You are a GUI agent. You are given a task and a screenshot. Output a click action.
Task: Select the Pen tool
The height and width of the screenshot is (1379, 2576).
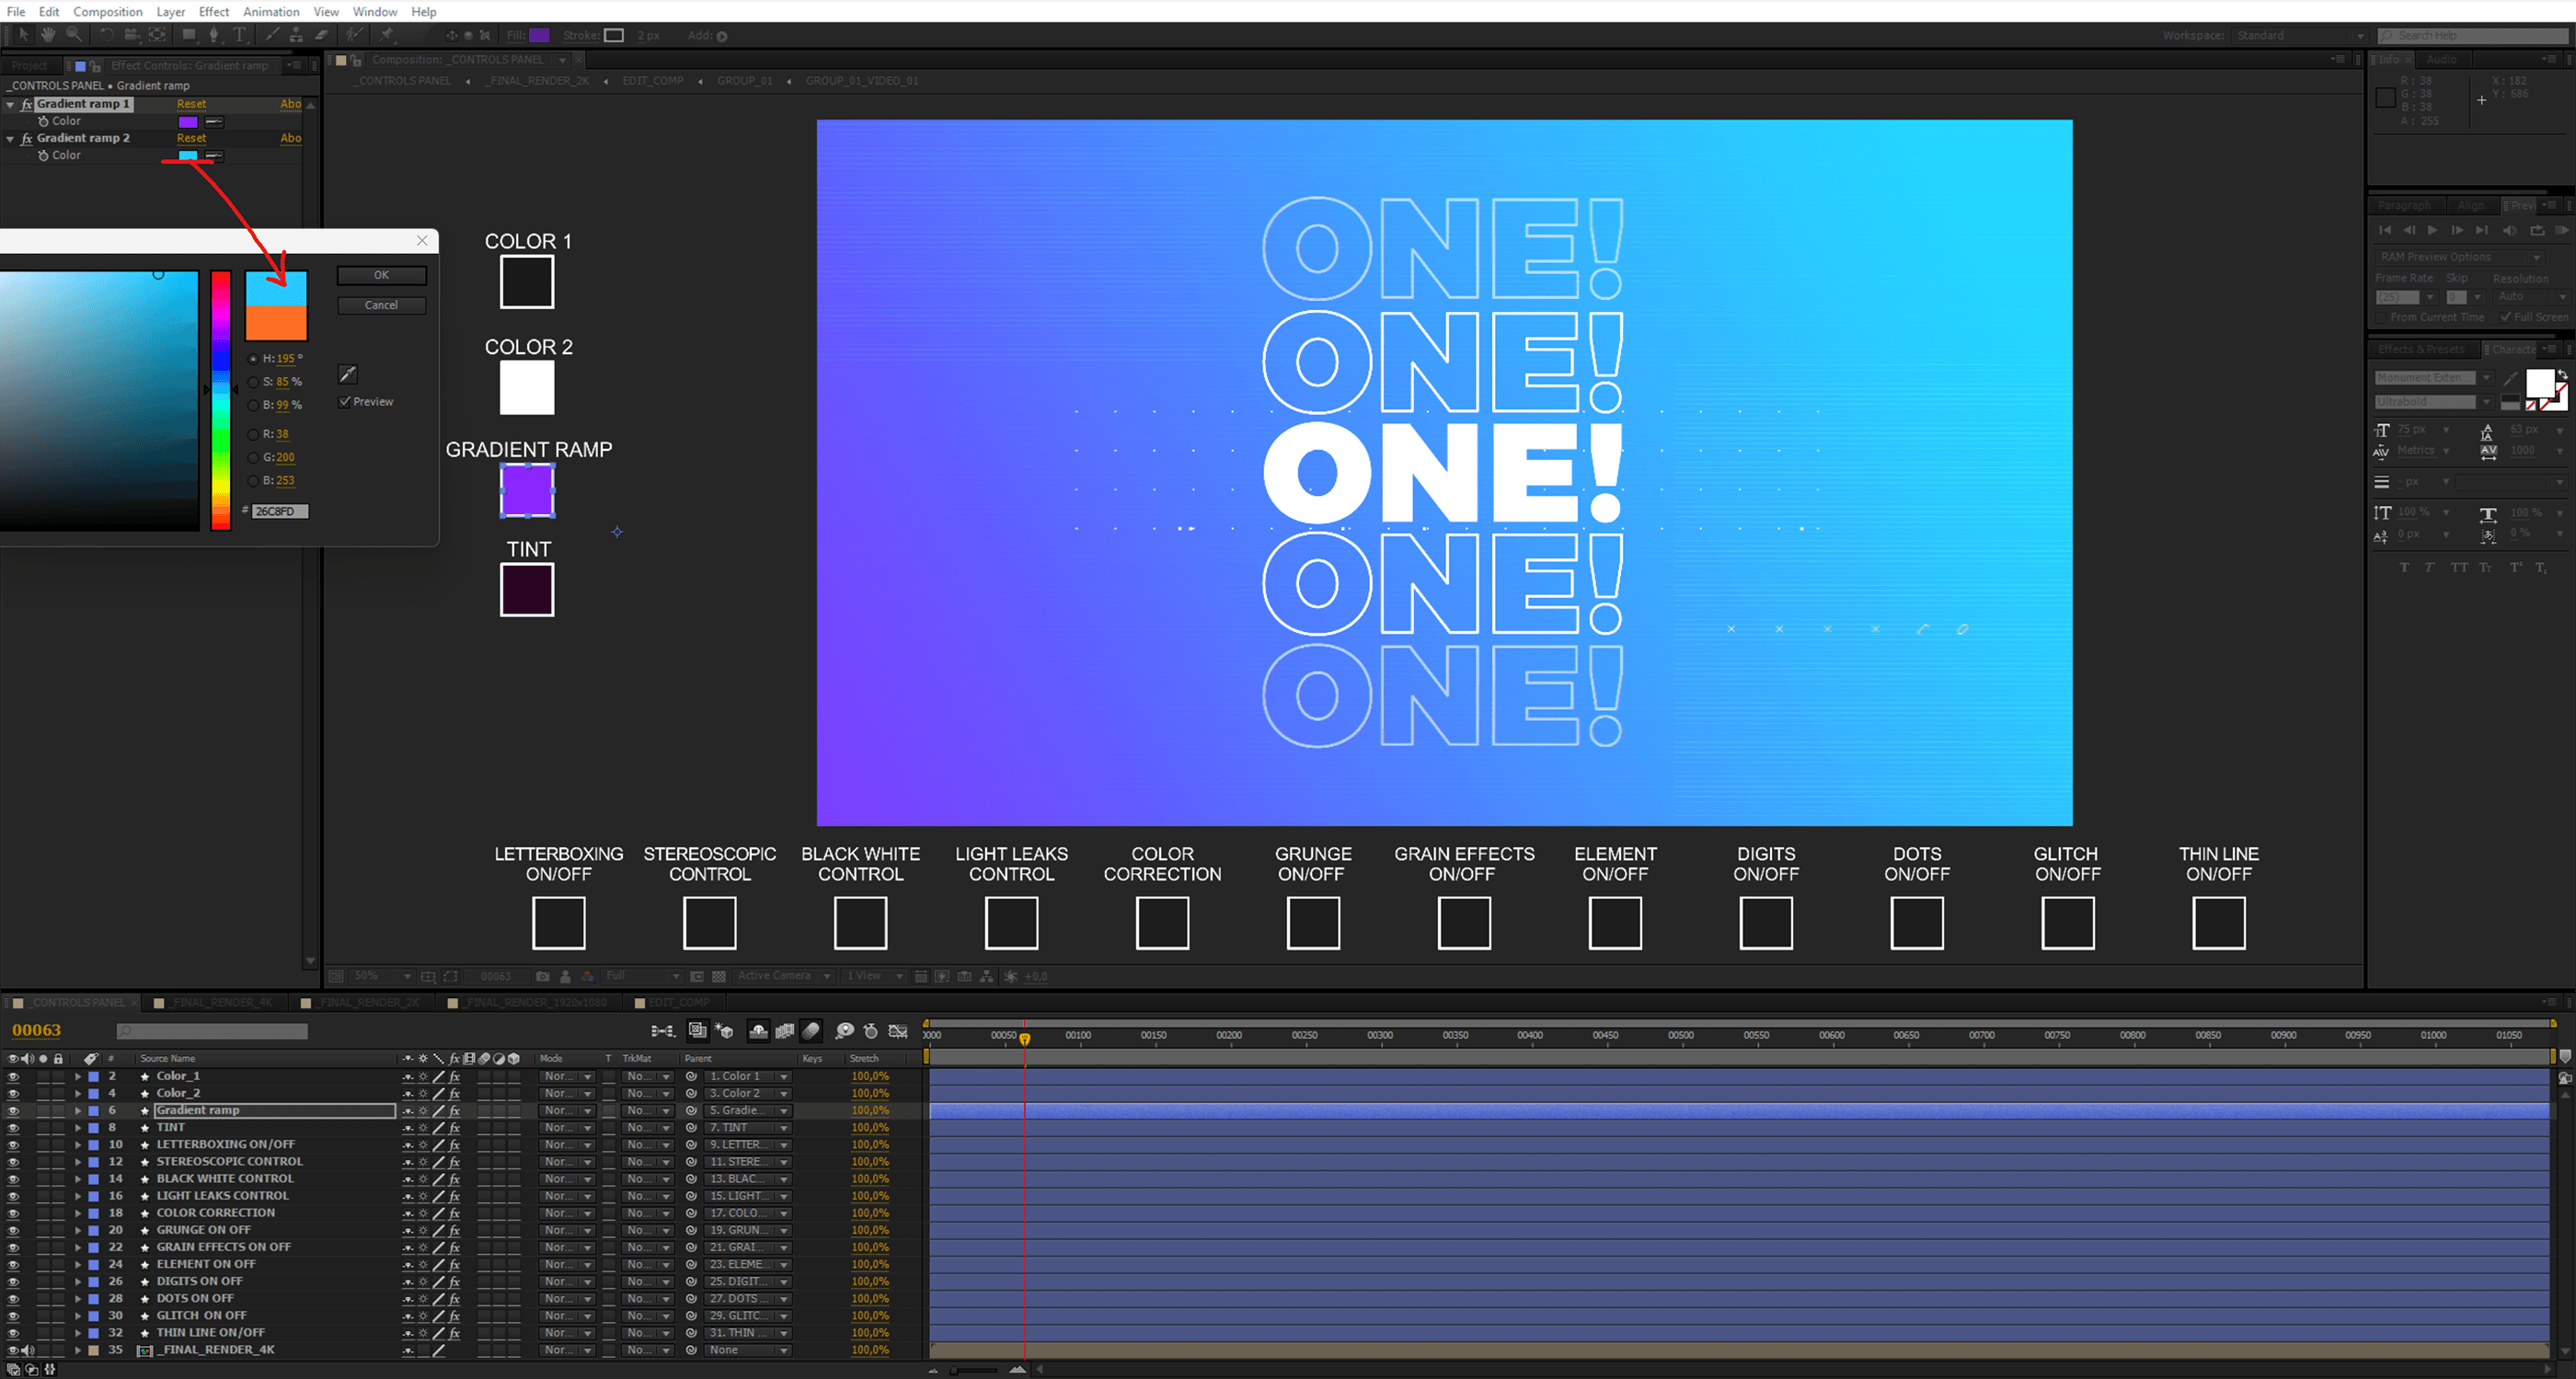pos(213,35)
